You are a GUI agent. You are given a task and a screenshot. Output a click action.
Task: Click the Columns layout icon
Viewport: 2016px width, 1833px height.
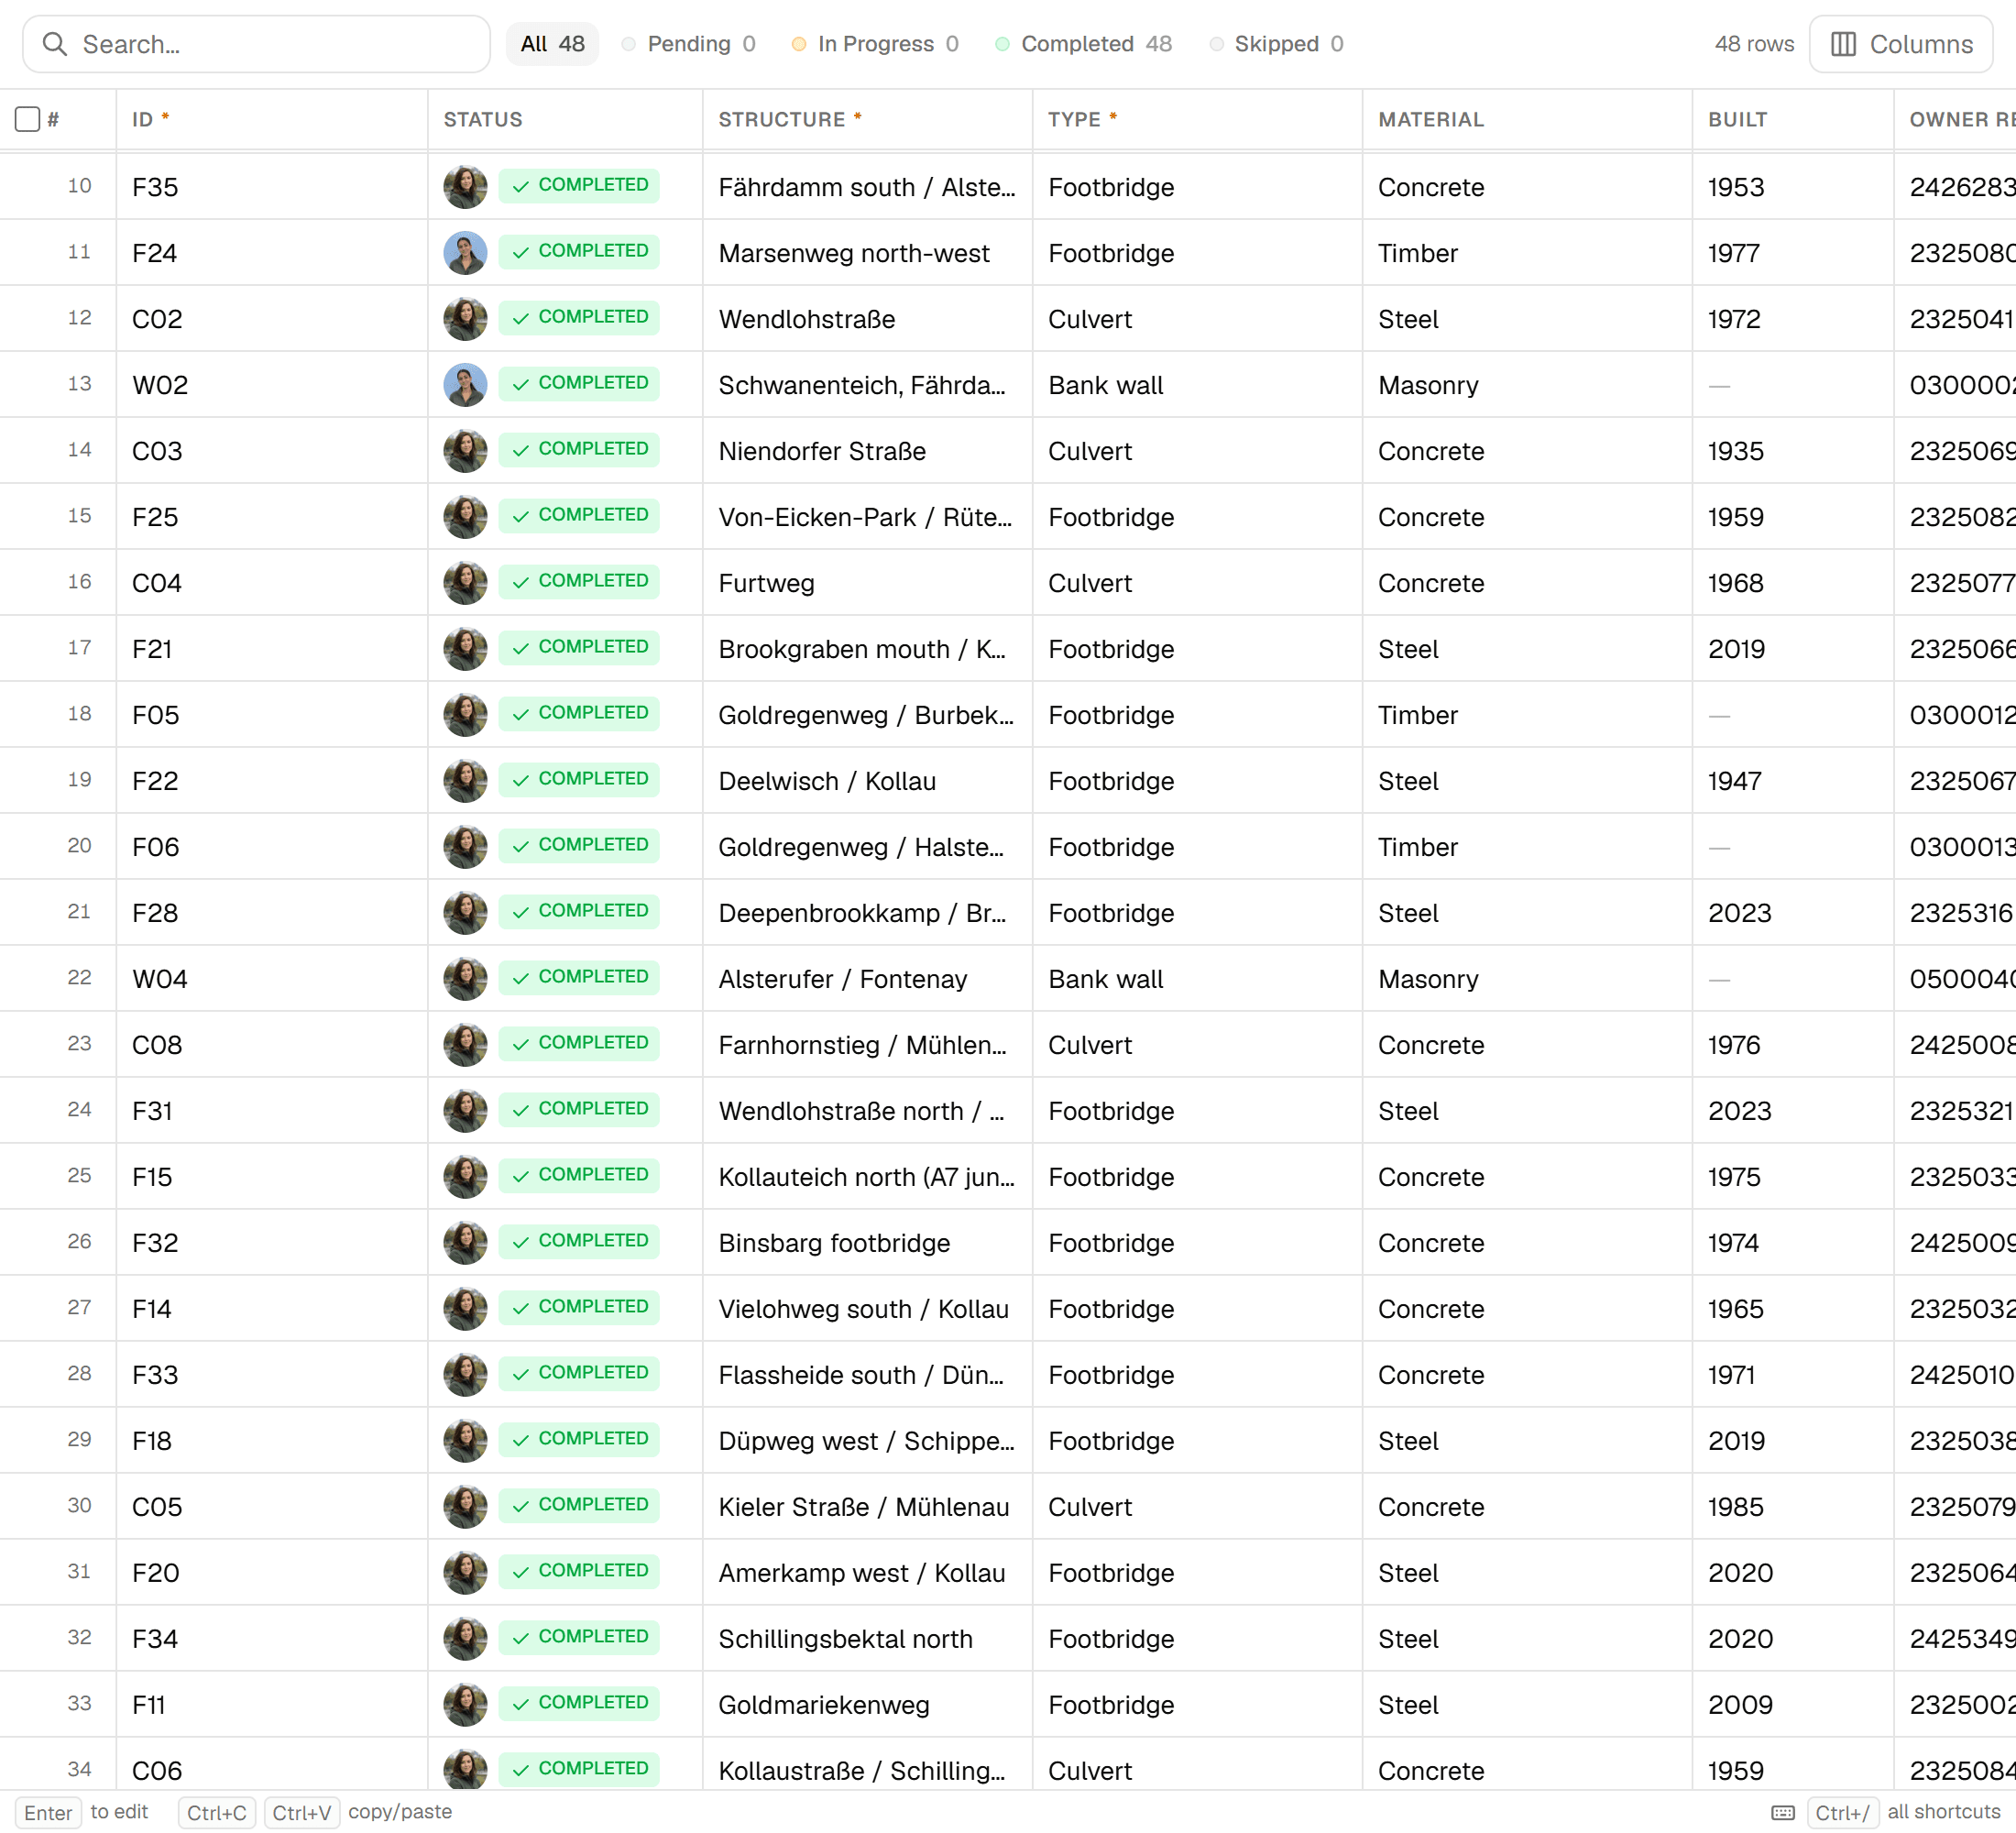point(1843,44)
